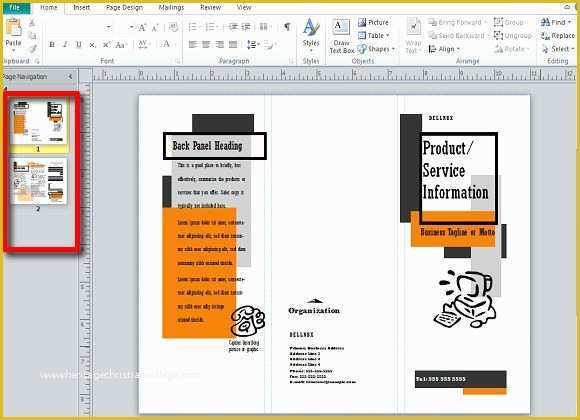
Task: Center the text alignment
Action: (206, 45)
